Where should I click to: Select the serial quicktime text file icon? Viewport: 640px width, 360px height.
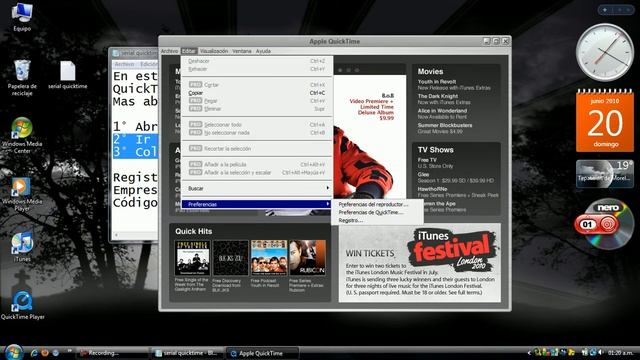(68, 75)
